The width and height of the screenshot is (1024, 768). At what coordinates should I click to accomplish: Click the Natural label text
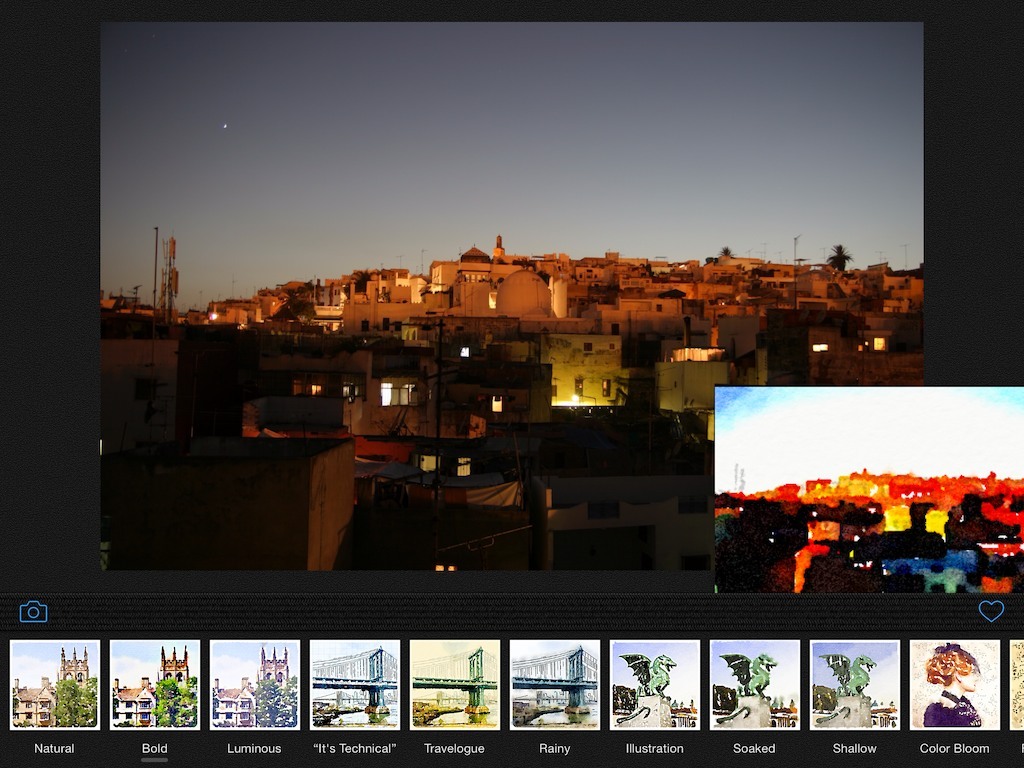click(x=54, y=748)
